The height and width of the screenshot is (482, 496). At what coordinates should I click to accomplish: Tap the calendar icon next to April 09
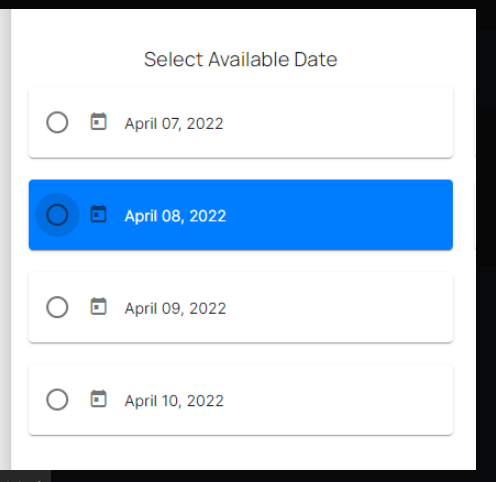click(98, 306)
